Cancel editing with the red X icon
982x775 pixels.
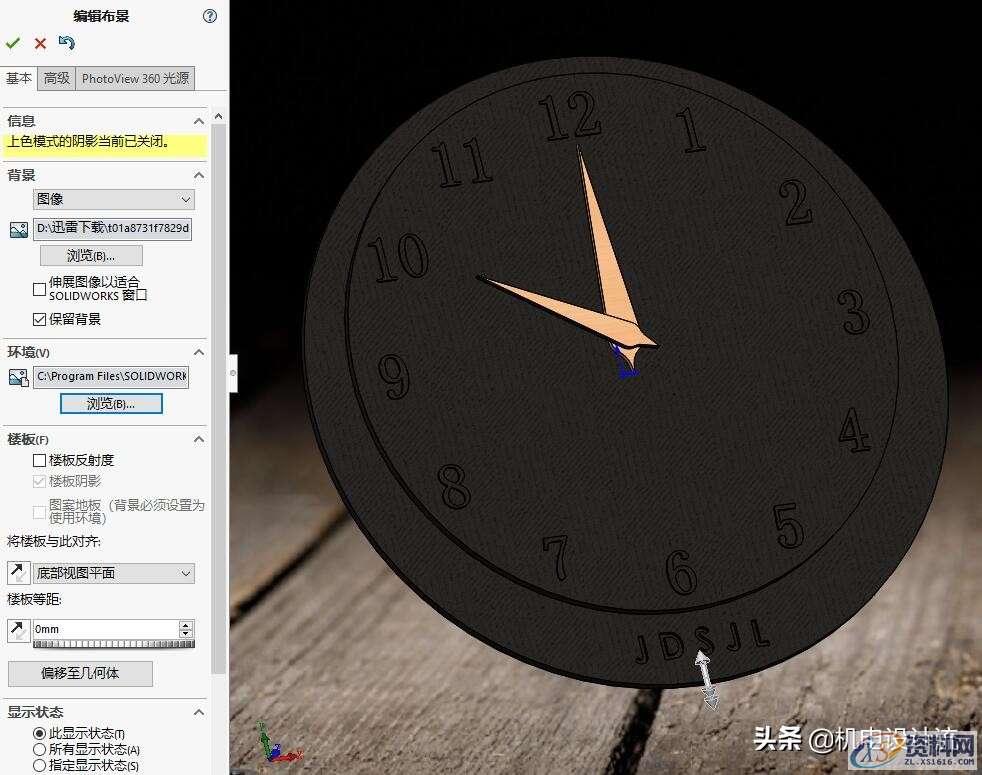(x=40, y=43)
